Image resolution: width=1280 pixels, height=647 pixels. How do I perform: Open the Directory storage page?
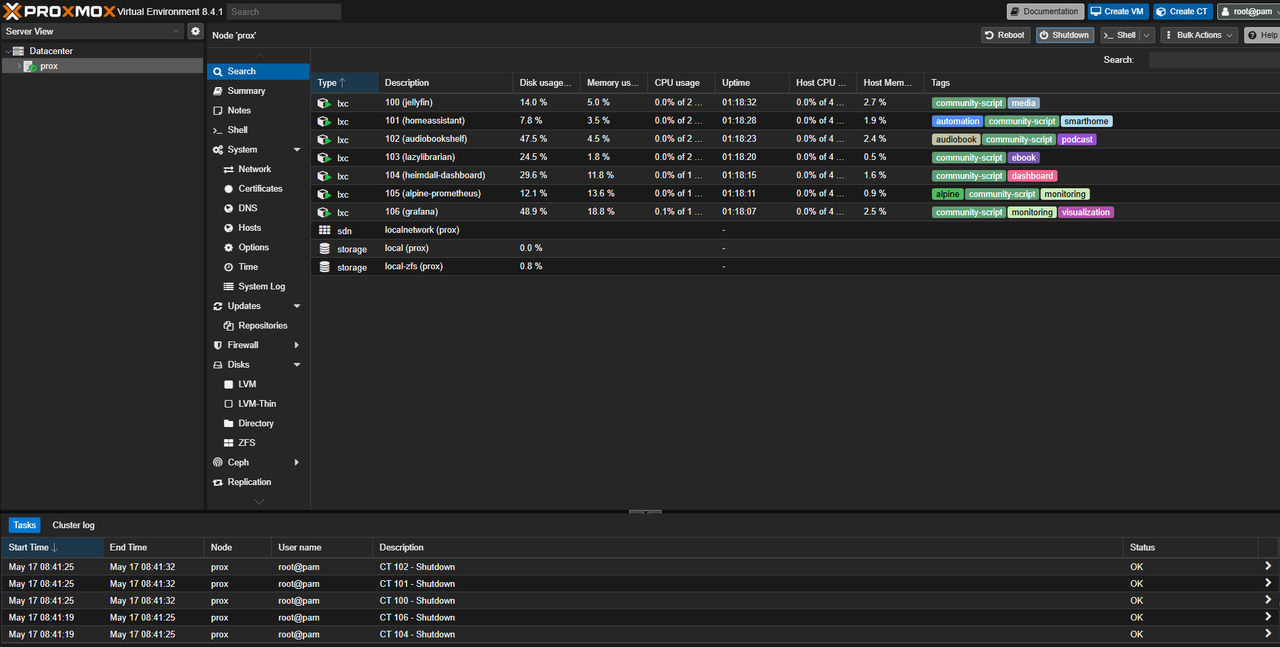(x=256, y=423)
